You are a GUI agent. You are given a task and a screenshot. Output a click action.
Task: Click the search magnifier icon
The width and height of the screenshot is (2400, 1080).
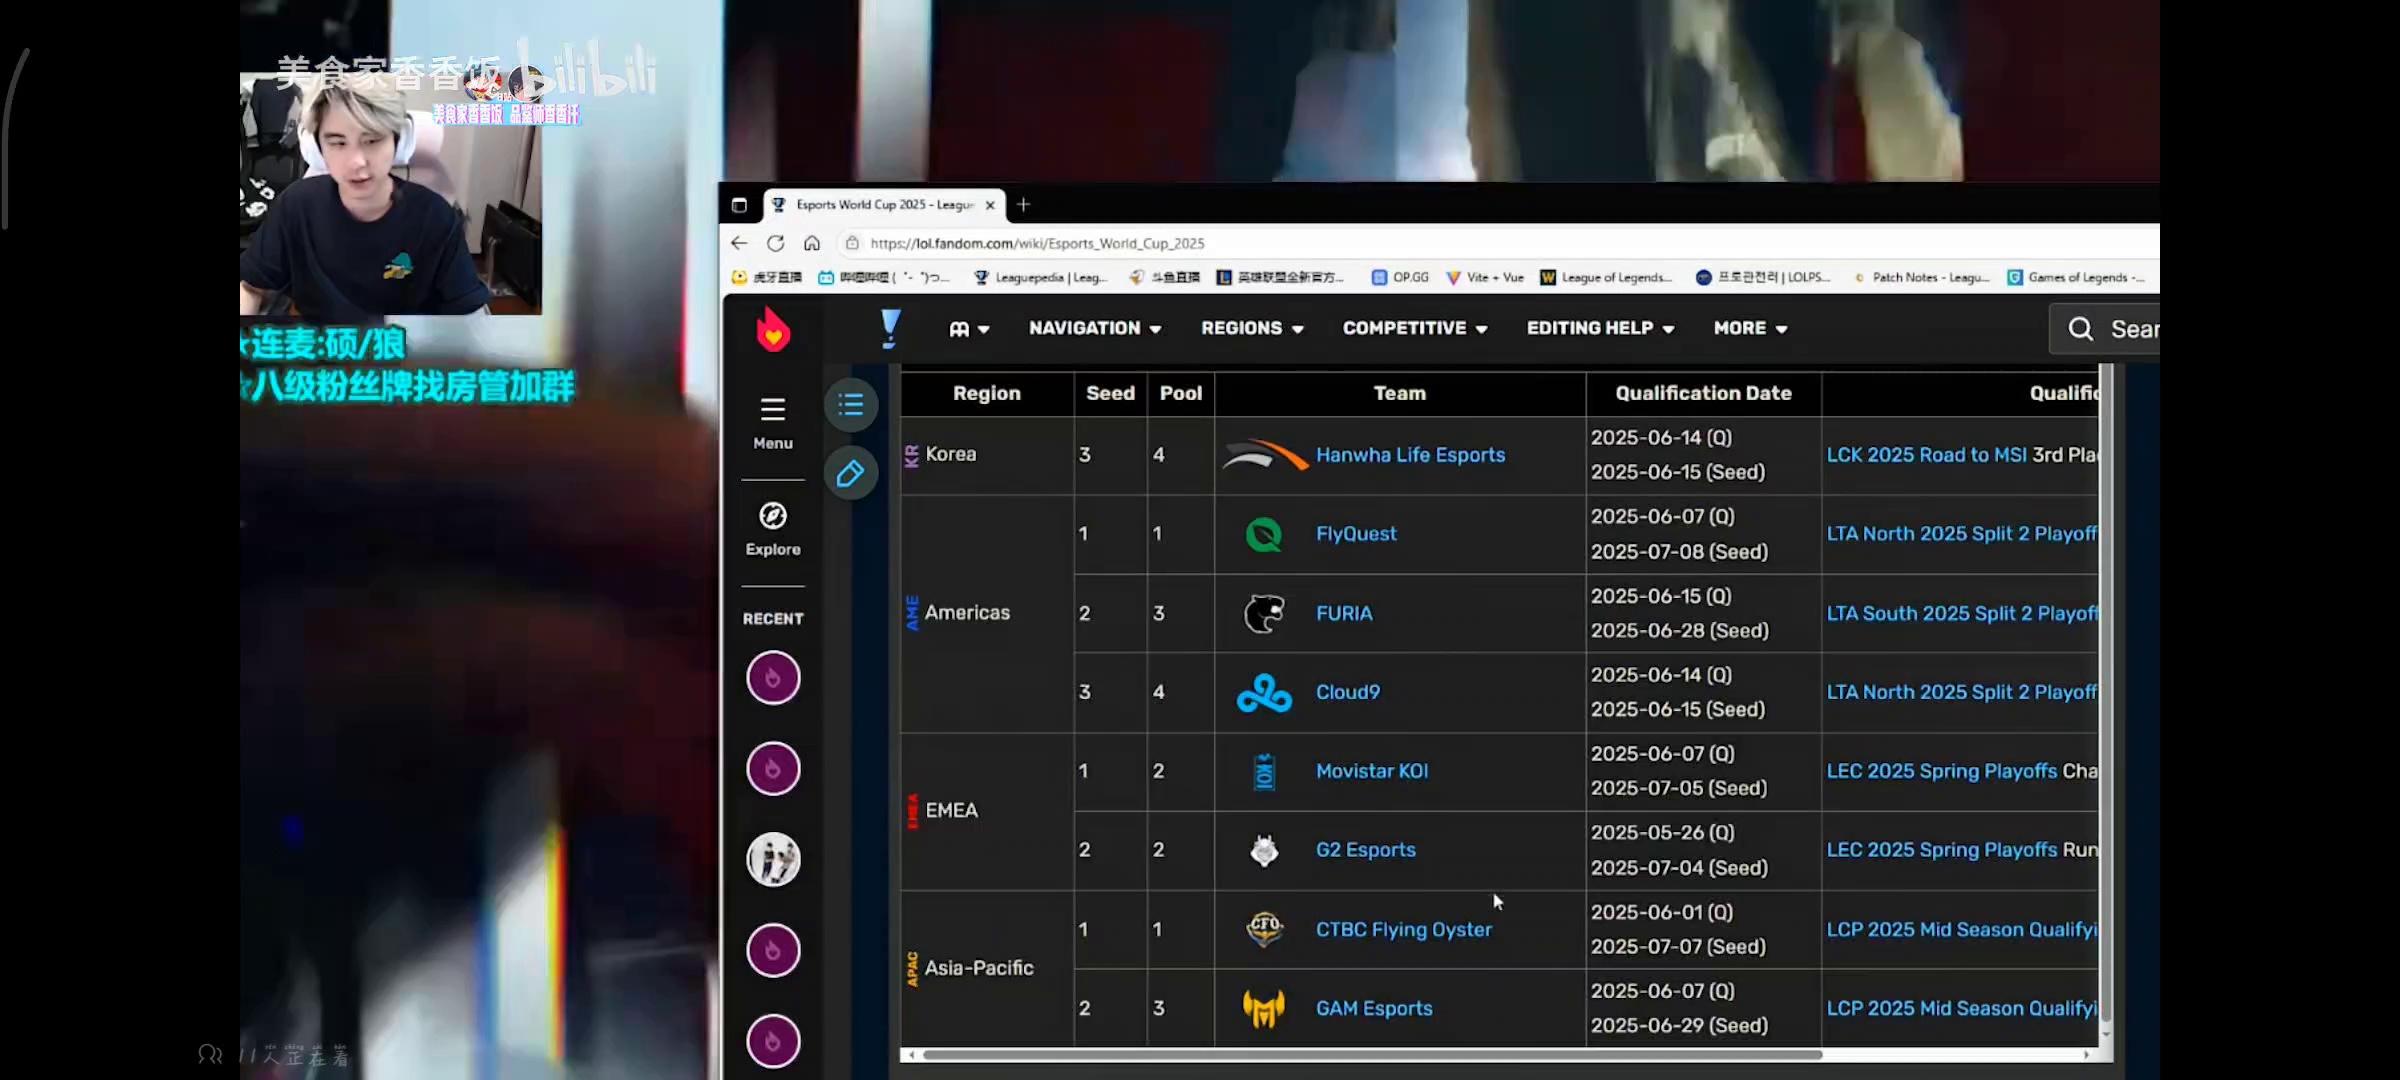pyautogui.click(x=2080, y=329)
